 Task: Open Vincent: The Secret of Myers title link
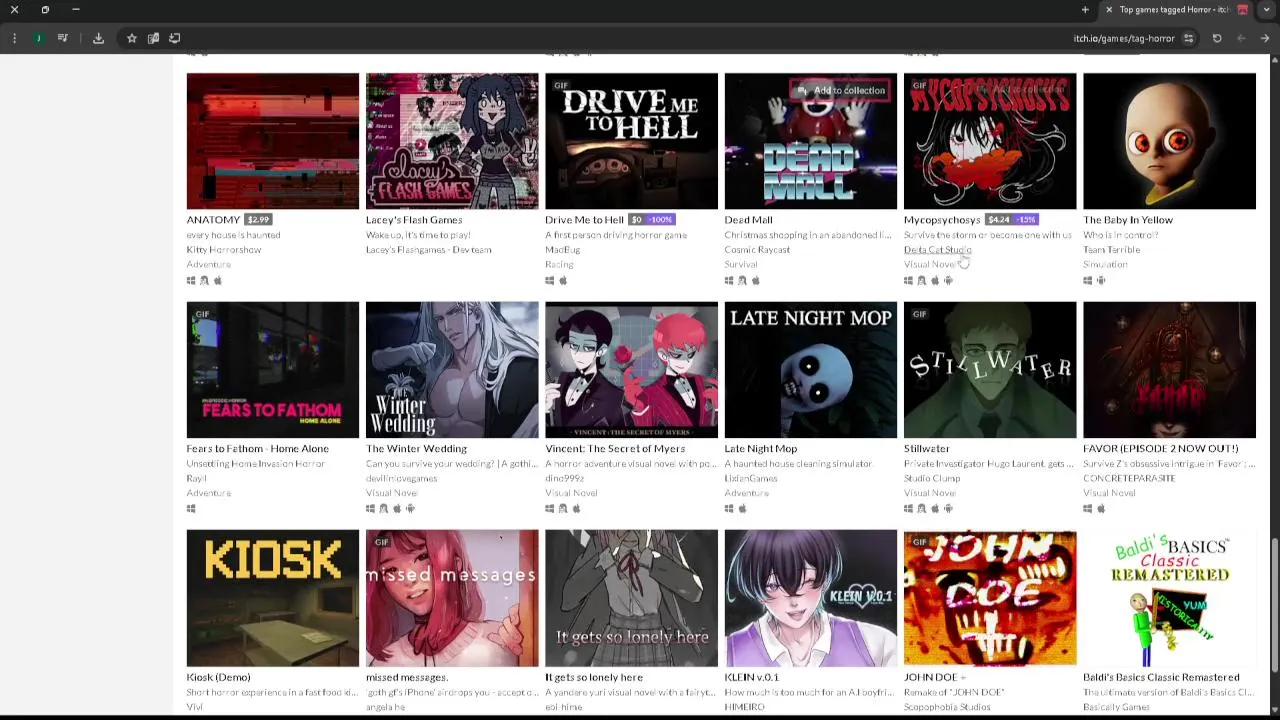pyautogui.click(x=615, y=449)
